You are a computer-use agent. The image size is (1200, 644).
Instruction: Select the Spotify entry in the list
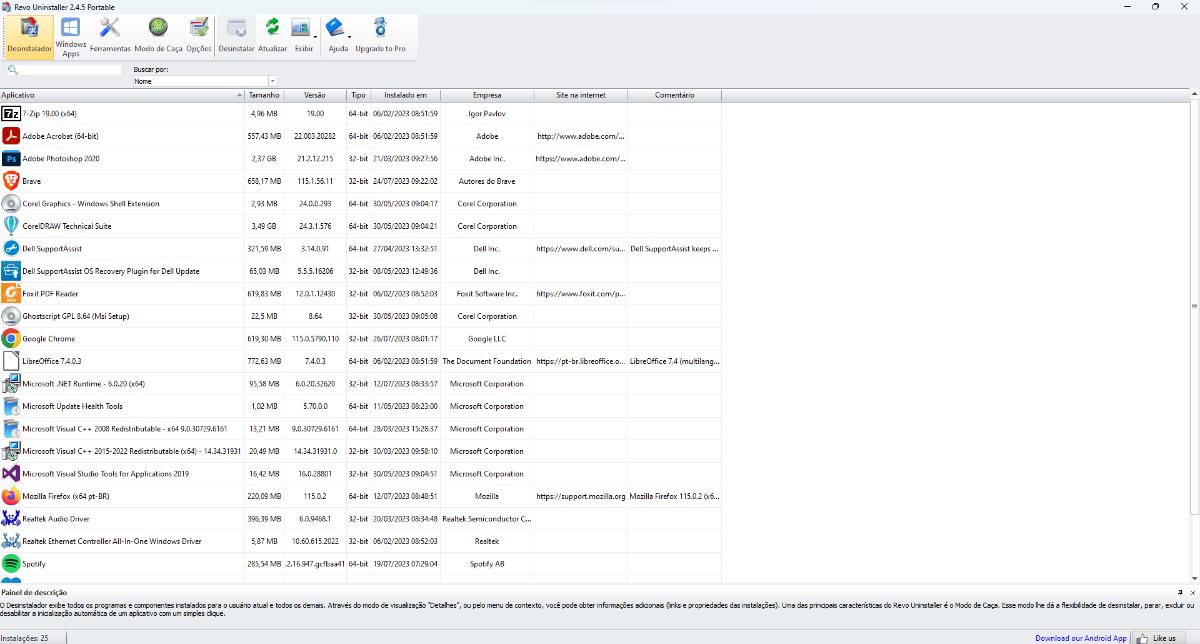click(34, 564)
